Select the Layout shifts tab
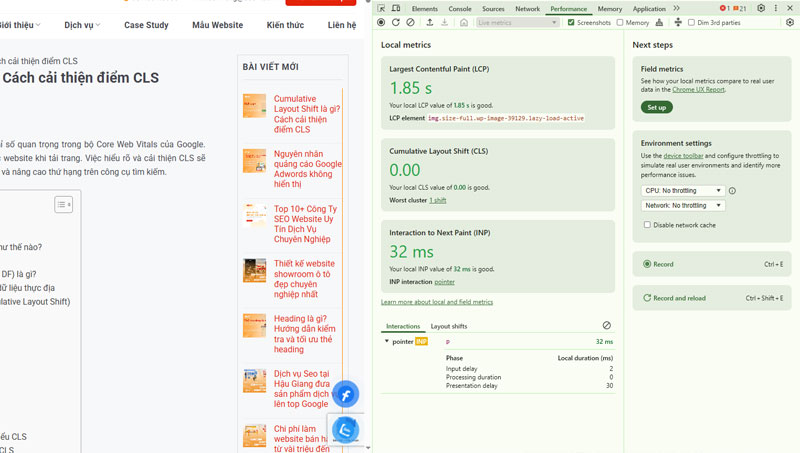 coord(448,326)
